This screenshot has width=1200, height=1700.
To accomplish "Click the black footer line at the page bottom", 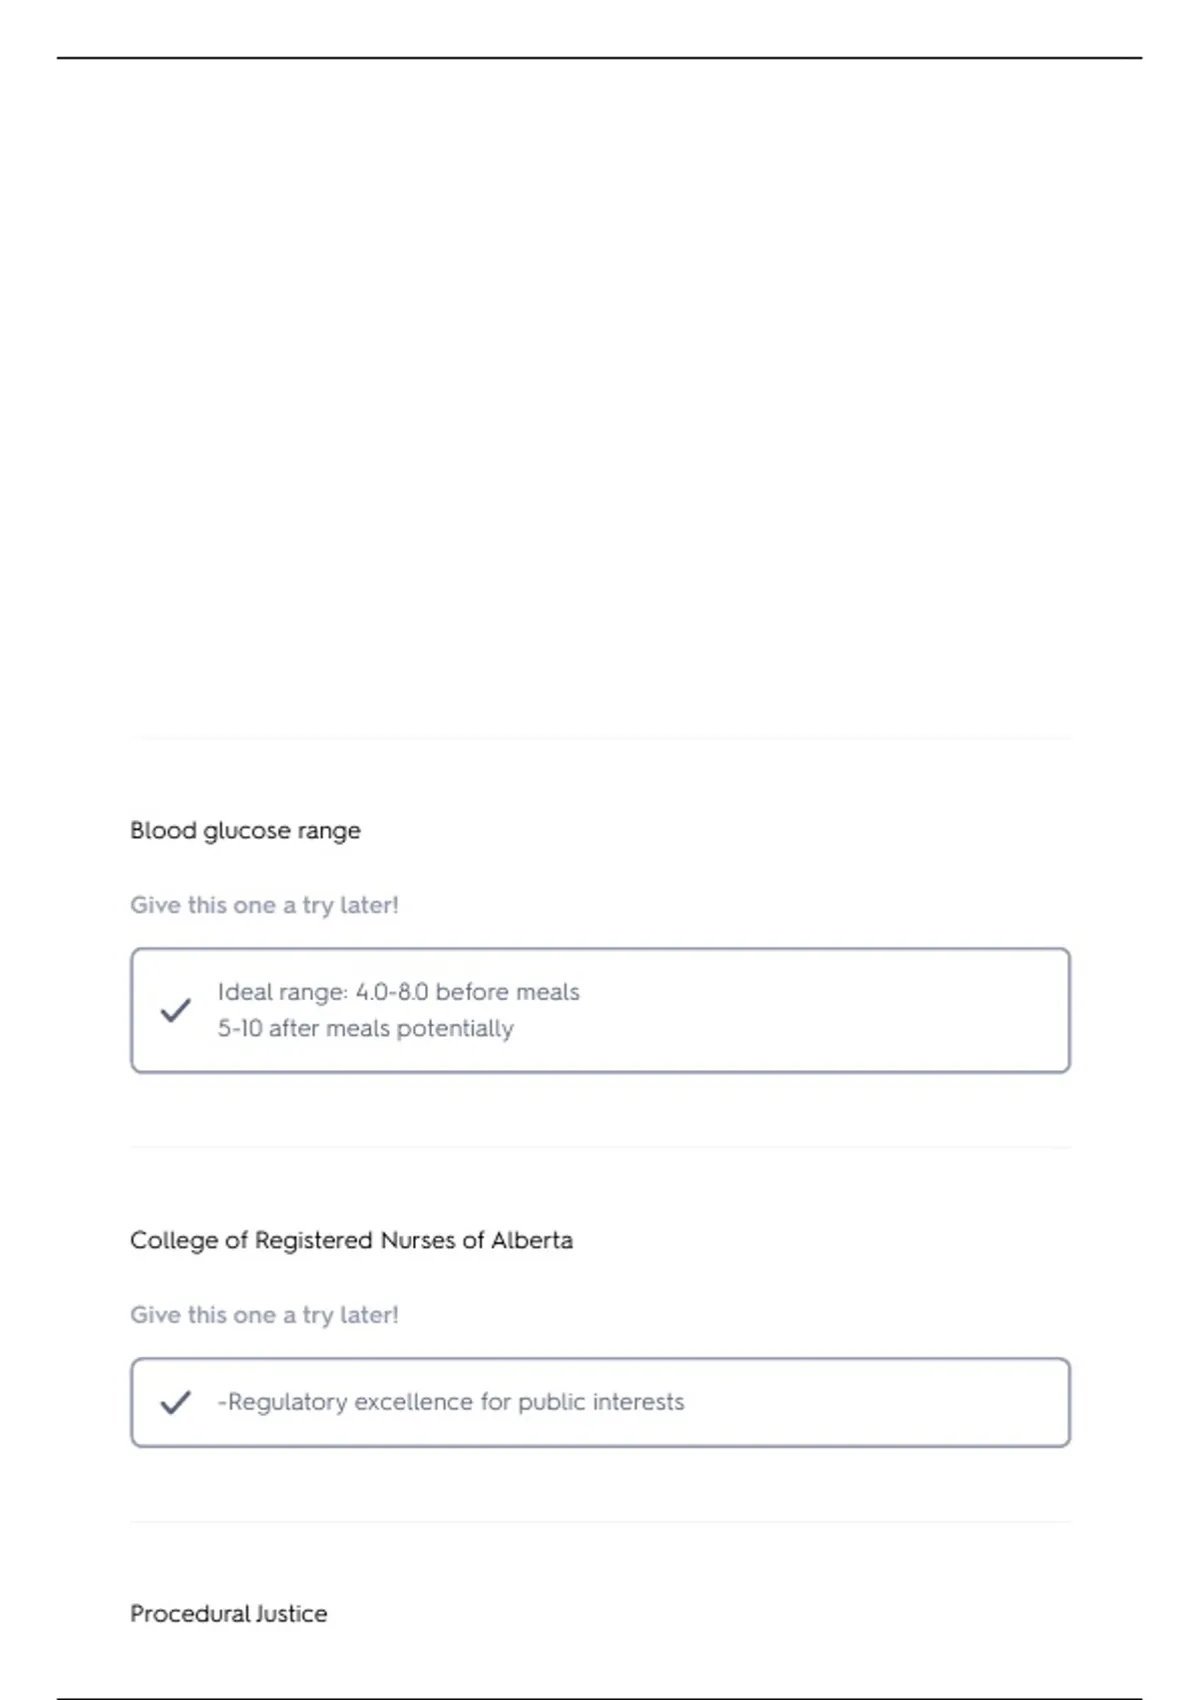I will click(x=600, y=1698).
